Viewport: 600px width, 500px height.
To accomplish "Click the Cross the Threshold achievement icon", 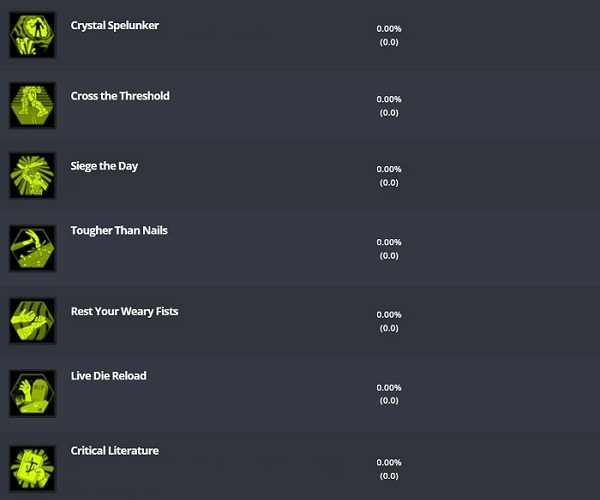I will pos(33,105).
